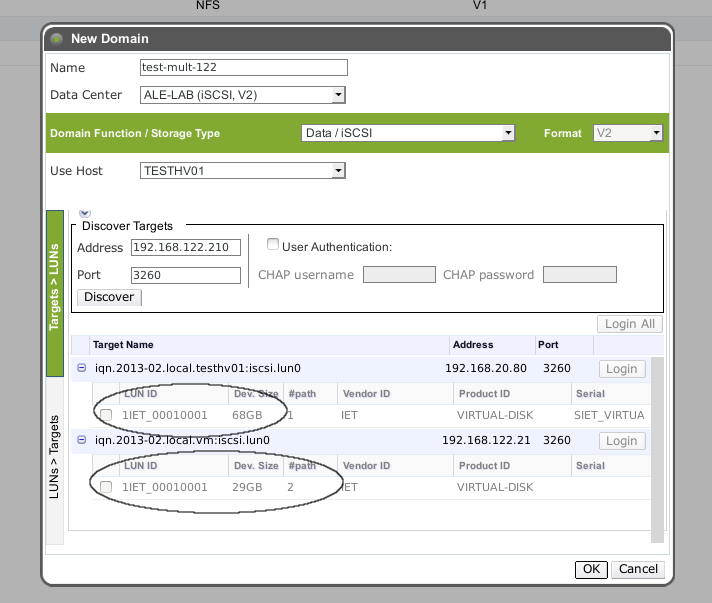The image size is (712, 603).
Task: Collapse the Discover Targets section arrow
Action: pyautogui.click(x=84, y=212)
